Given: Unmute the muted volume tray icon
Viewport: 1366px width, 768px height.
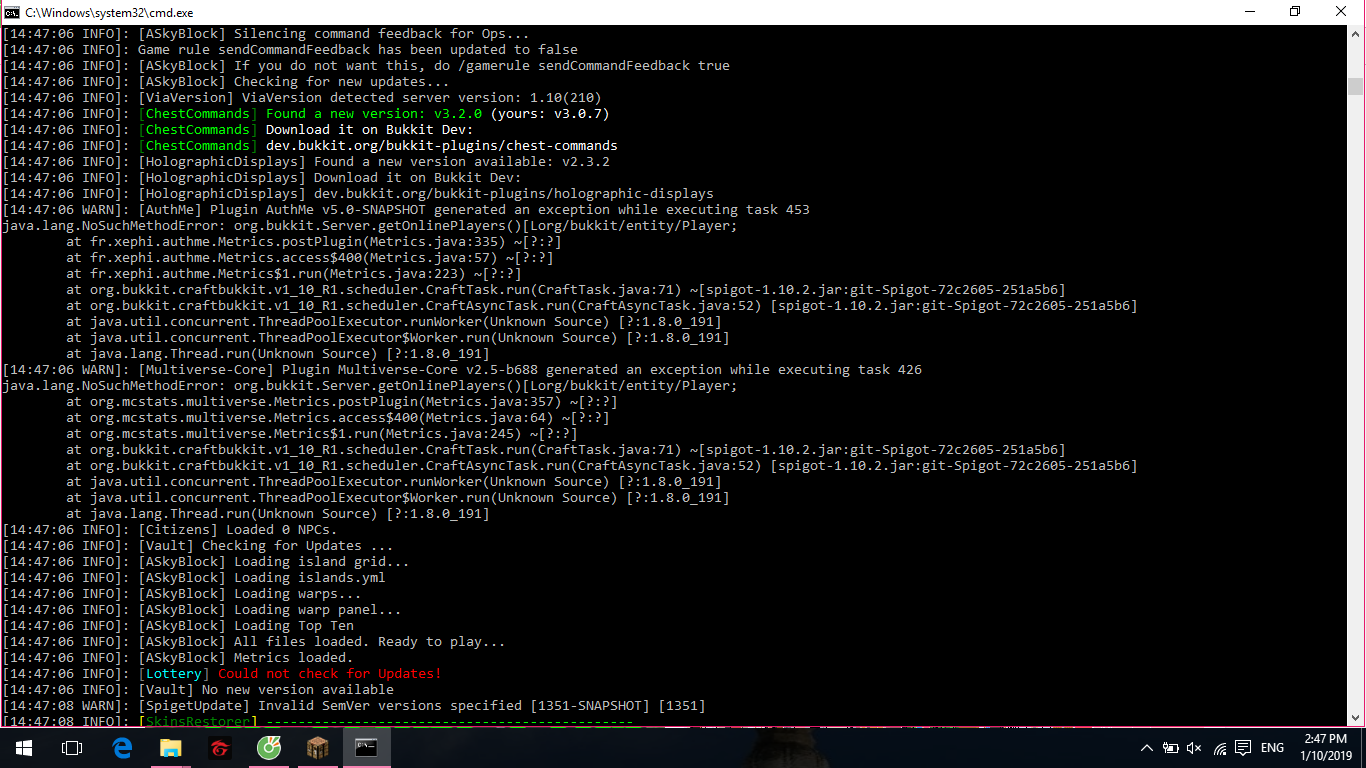Looking at the screenshot, I should (x=1194, y=748).
